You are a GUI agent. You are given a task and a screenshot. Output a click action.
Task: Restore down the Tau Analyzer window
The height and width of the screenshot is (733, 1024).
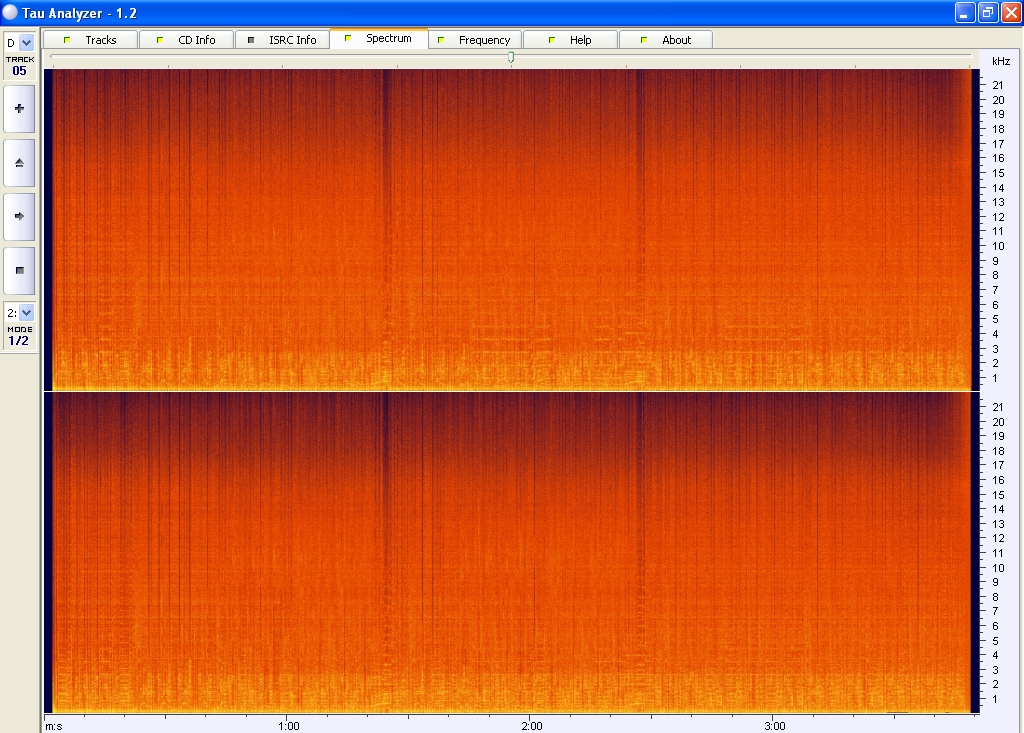coord(987,12)
